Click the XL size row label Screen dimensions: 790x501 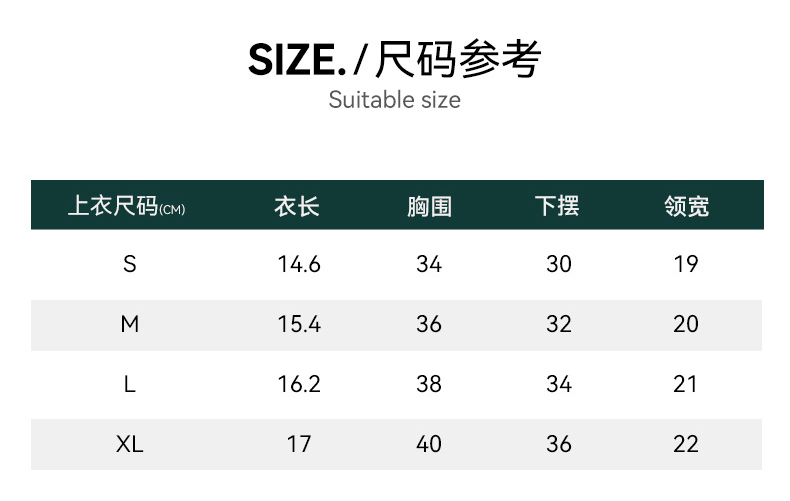[129, 444]
